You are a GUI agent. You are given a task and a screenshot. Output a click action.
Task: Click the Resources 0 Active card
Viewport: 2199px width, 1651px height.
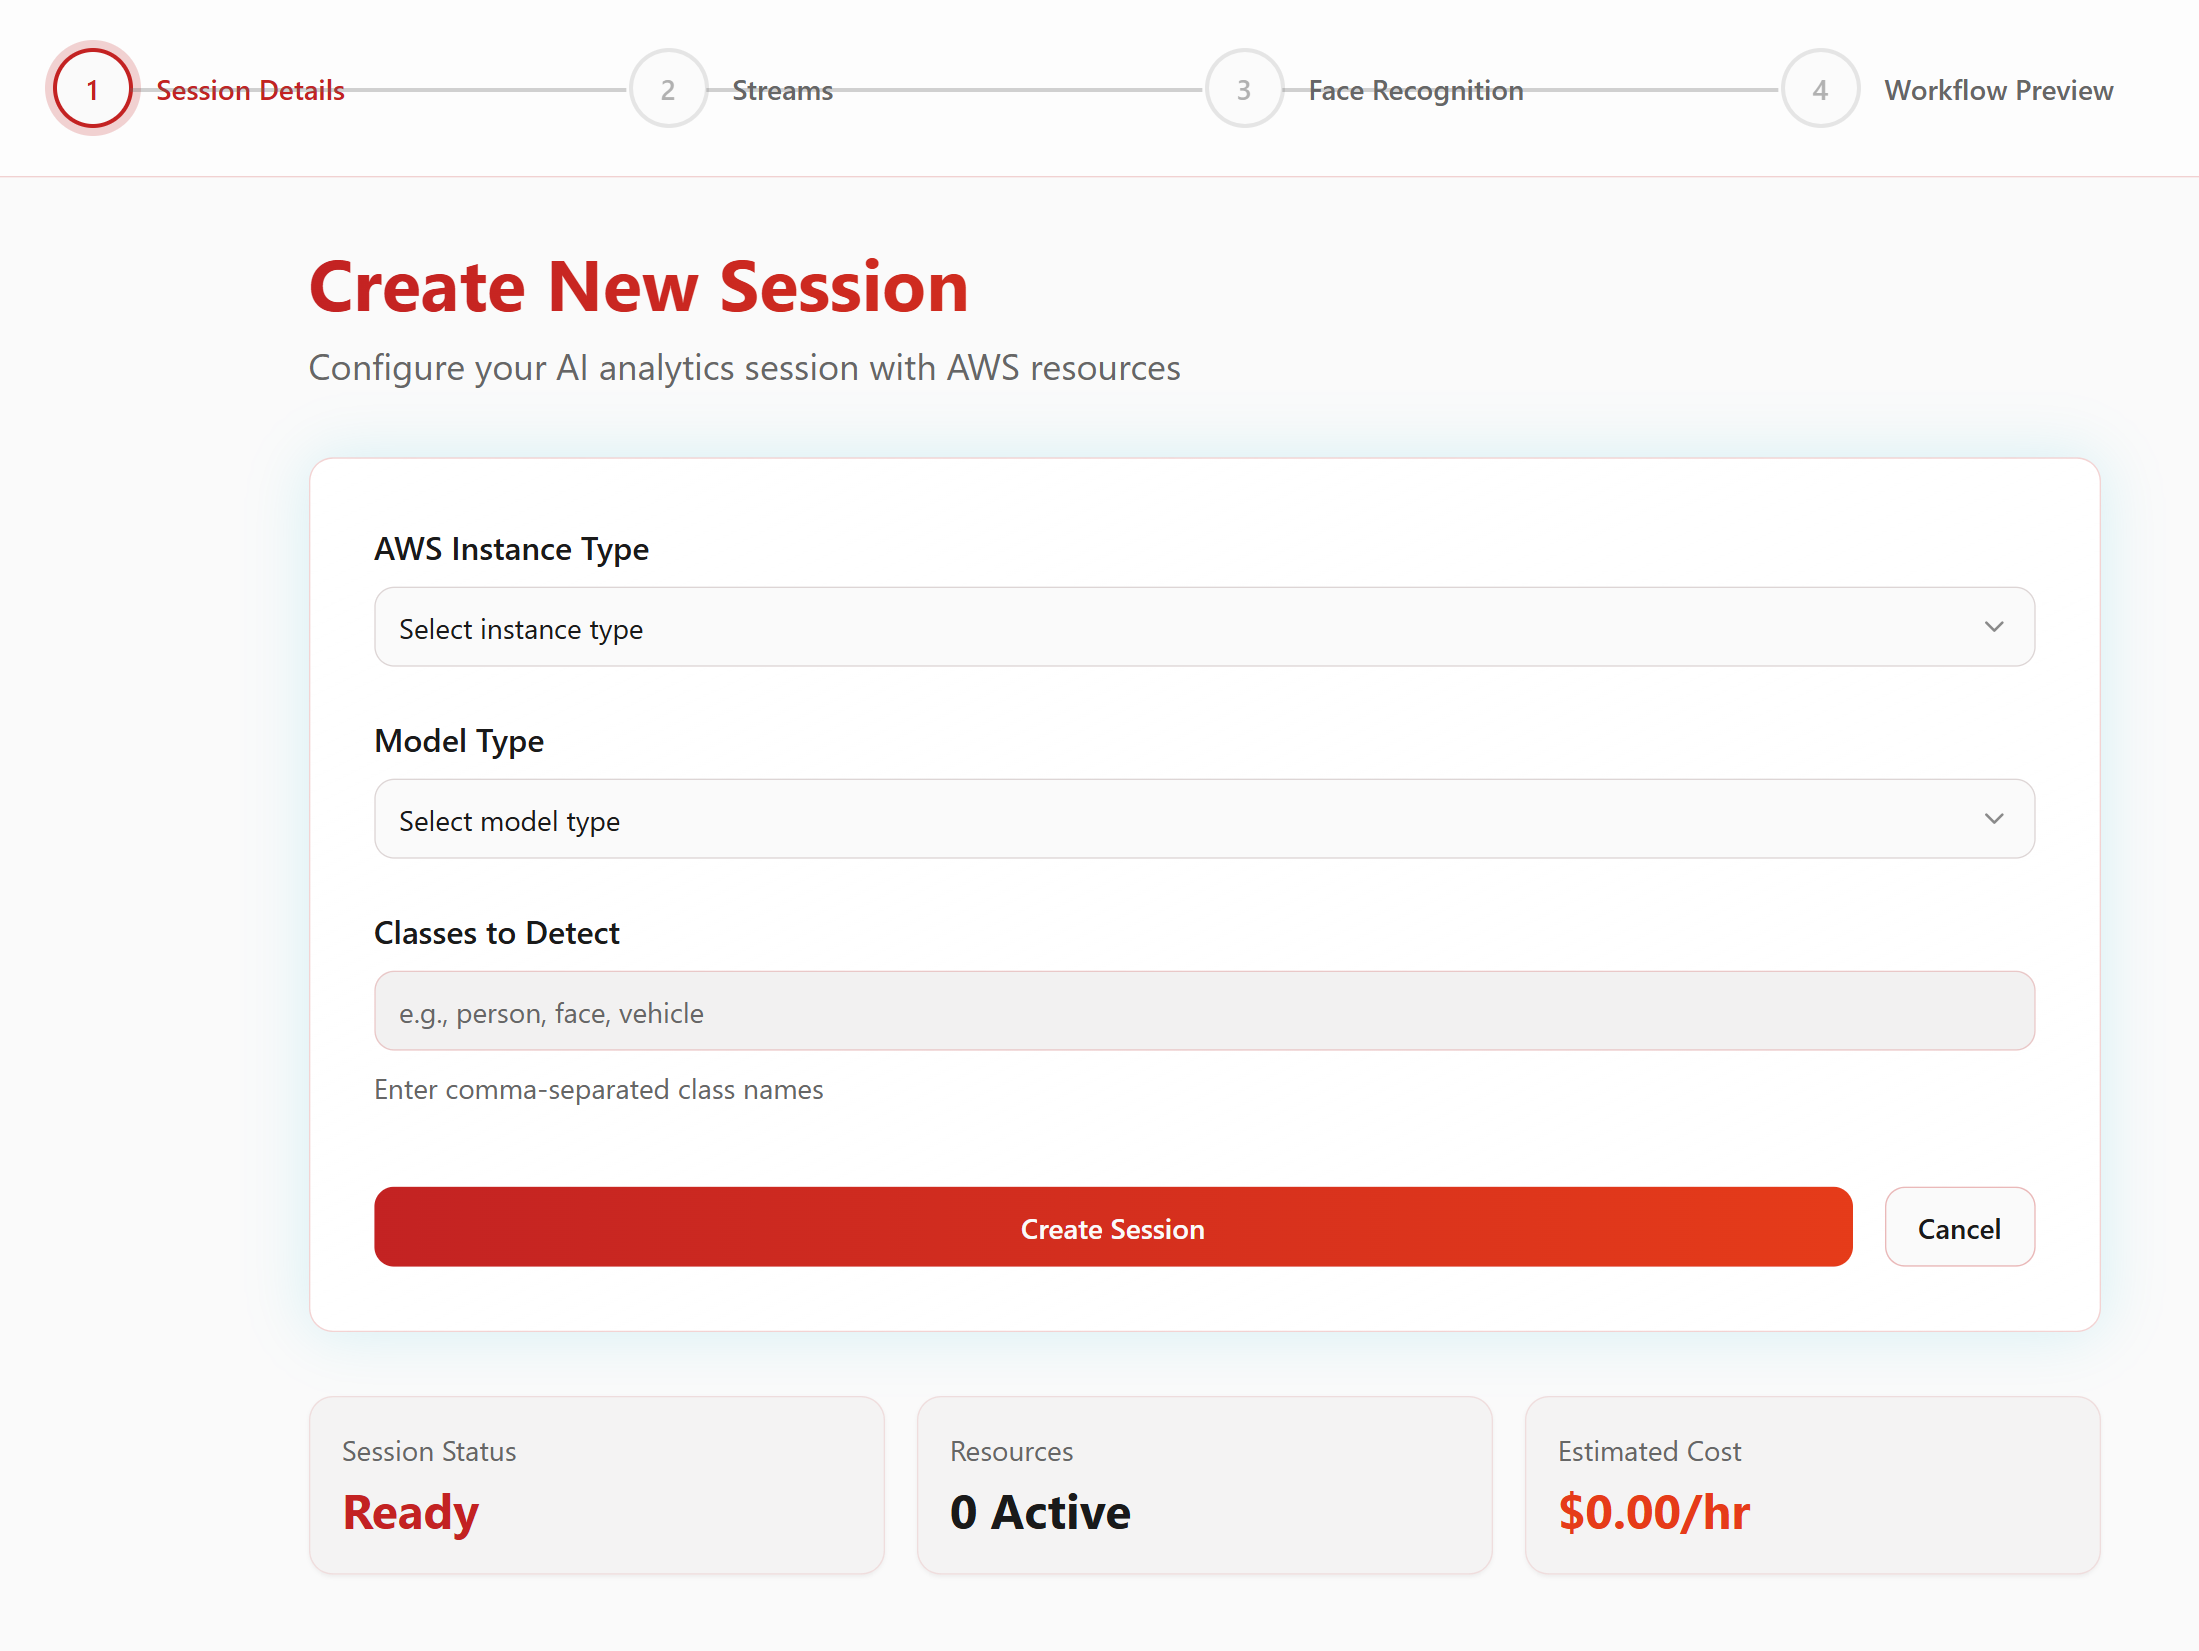(x=1204, y=1485)
